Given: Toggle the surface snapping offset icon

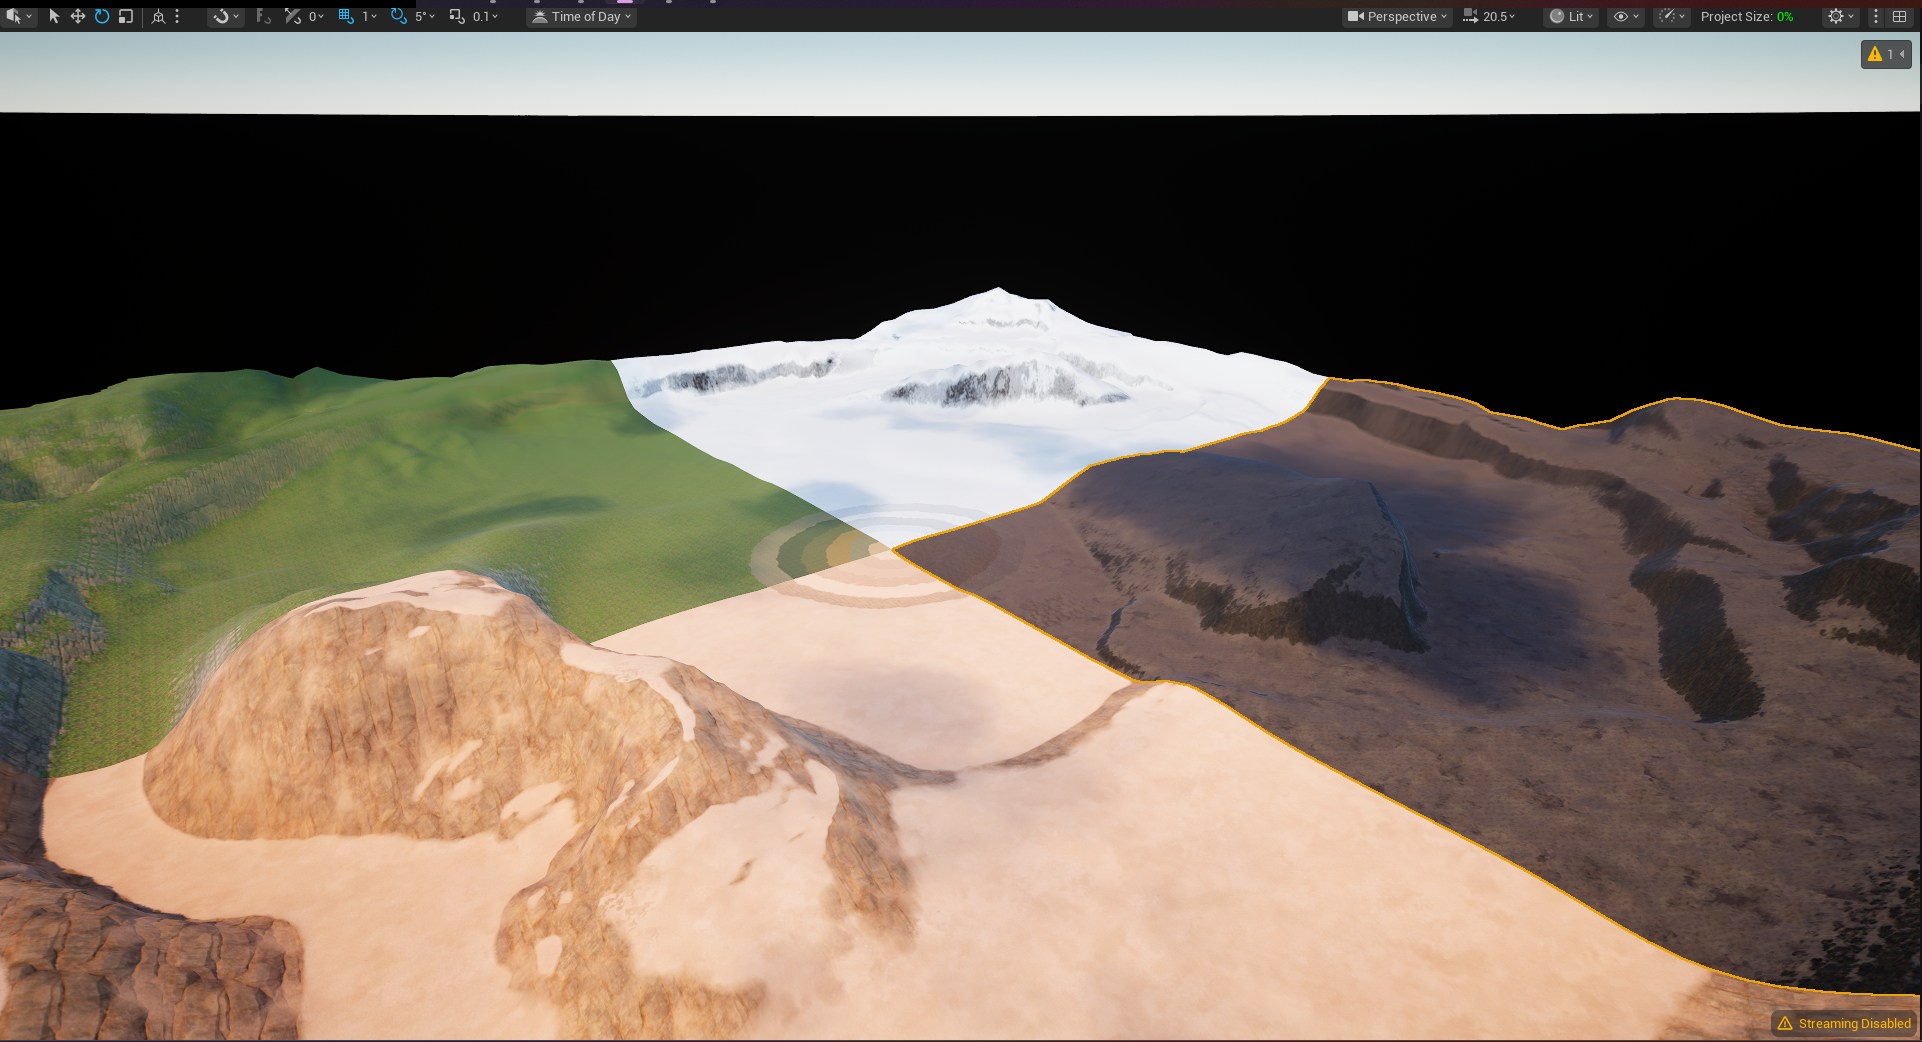Looking at the screenshot, I should (x=292, y=16).
